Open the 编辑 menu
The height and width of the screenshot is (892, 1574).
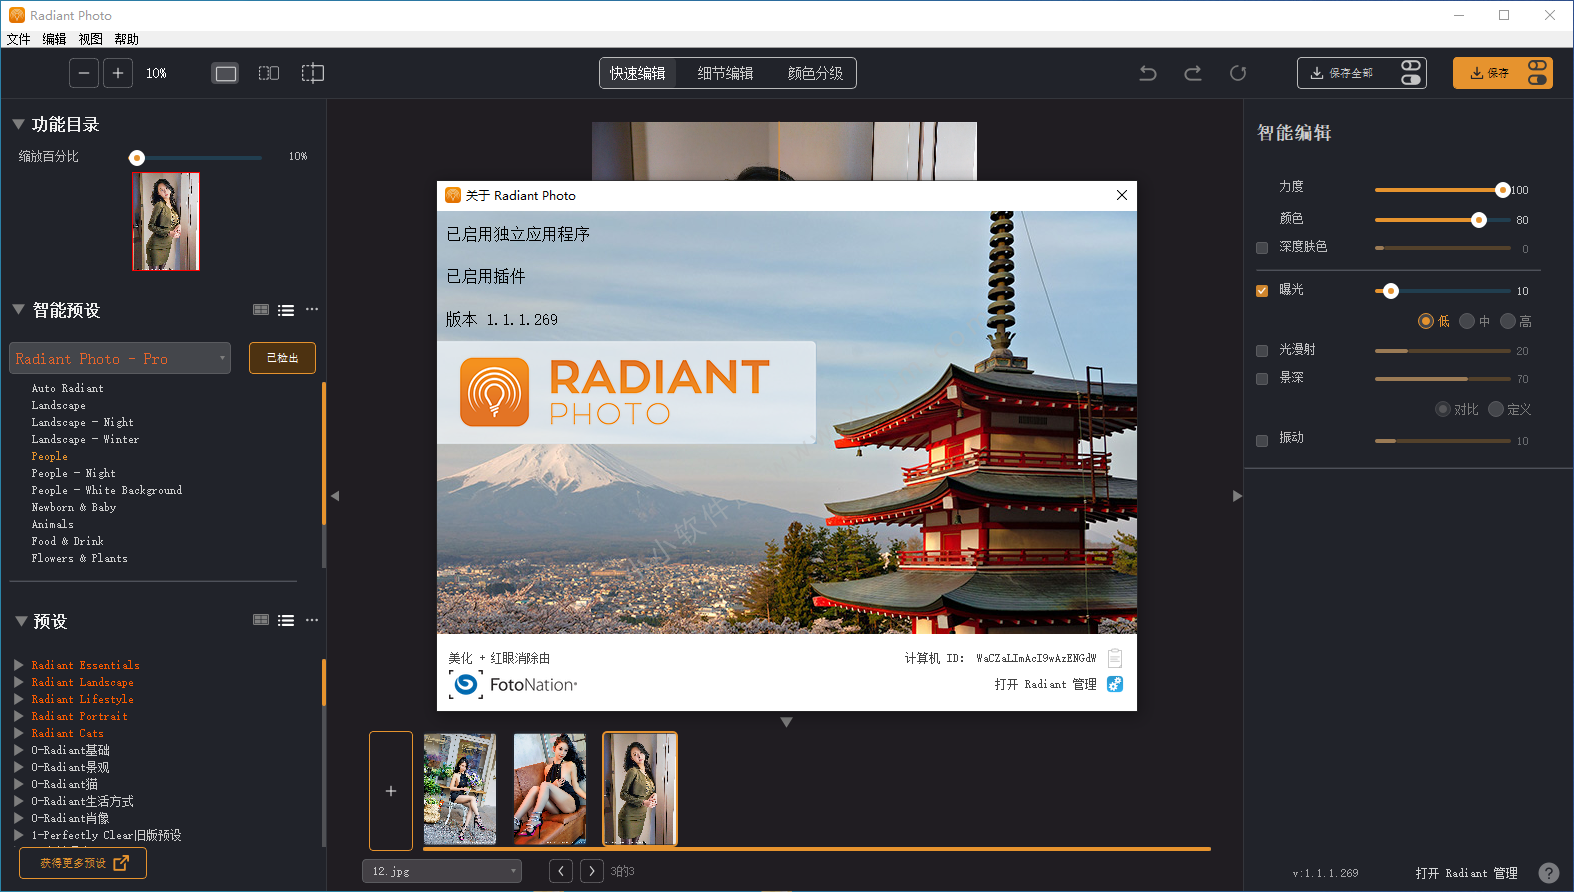point(54,39)
